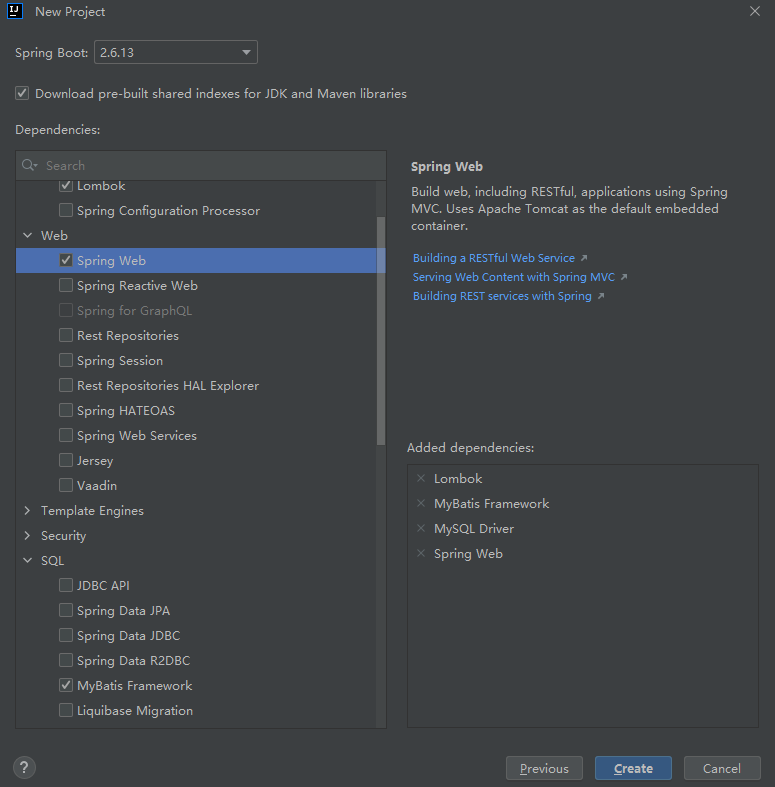This screenshot has width=775, height=787.
Task: Click the search magnifier icon
Action: (29, 165)
